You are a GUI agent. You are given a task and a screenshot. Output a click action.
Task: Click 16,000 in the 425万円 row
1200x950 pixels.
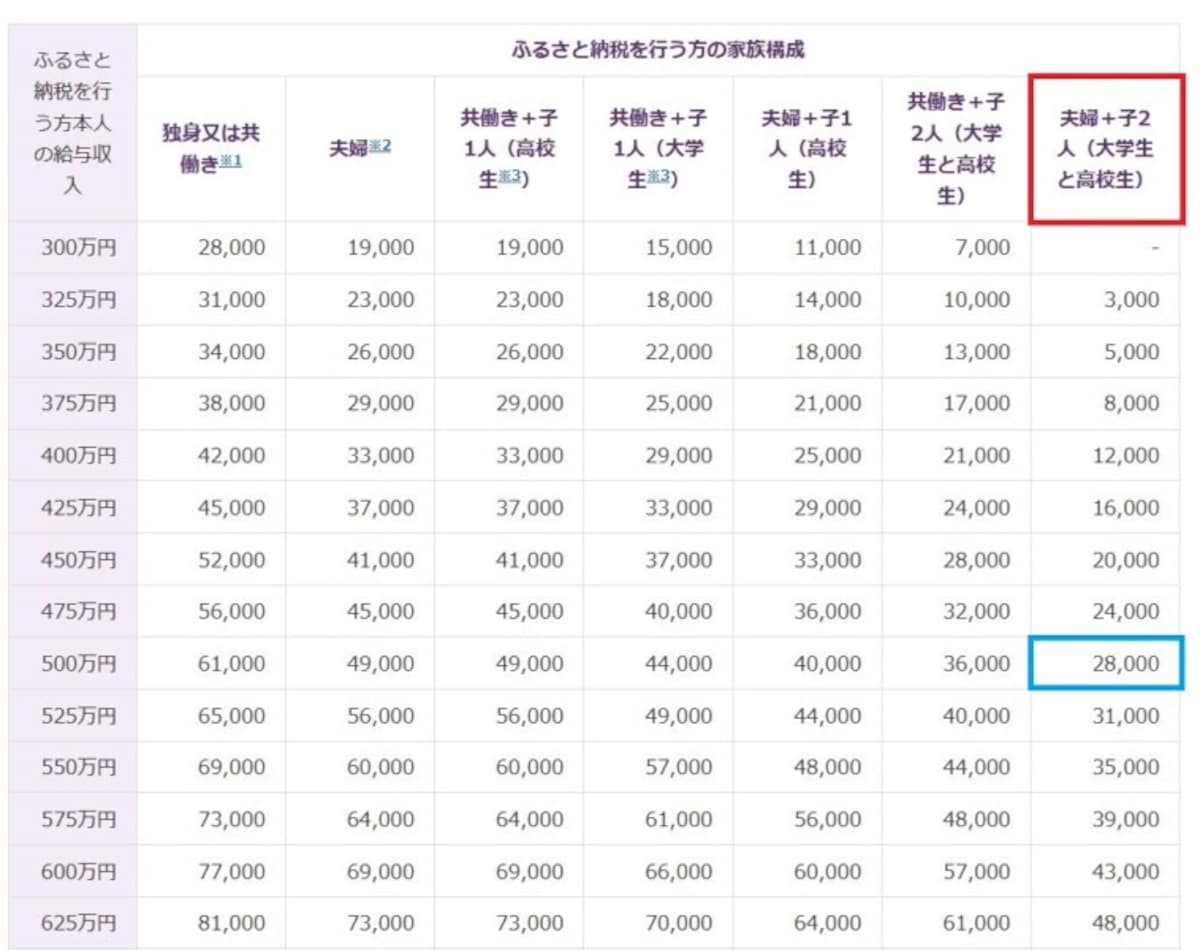click(1126, 508)
